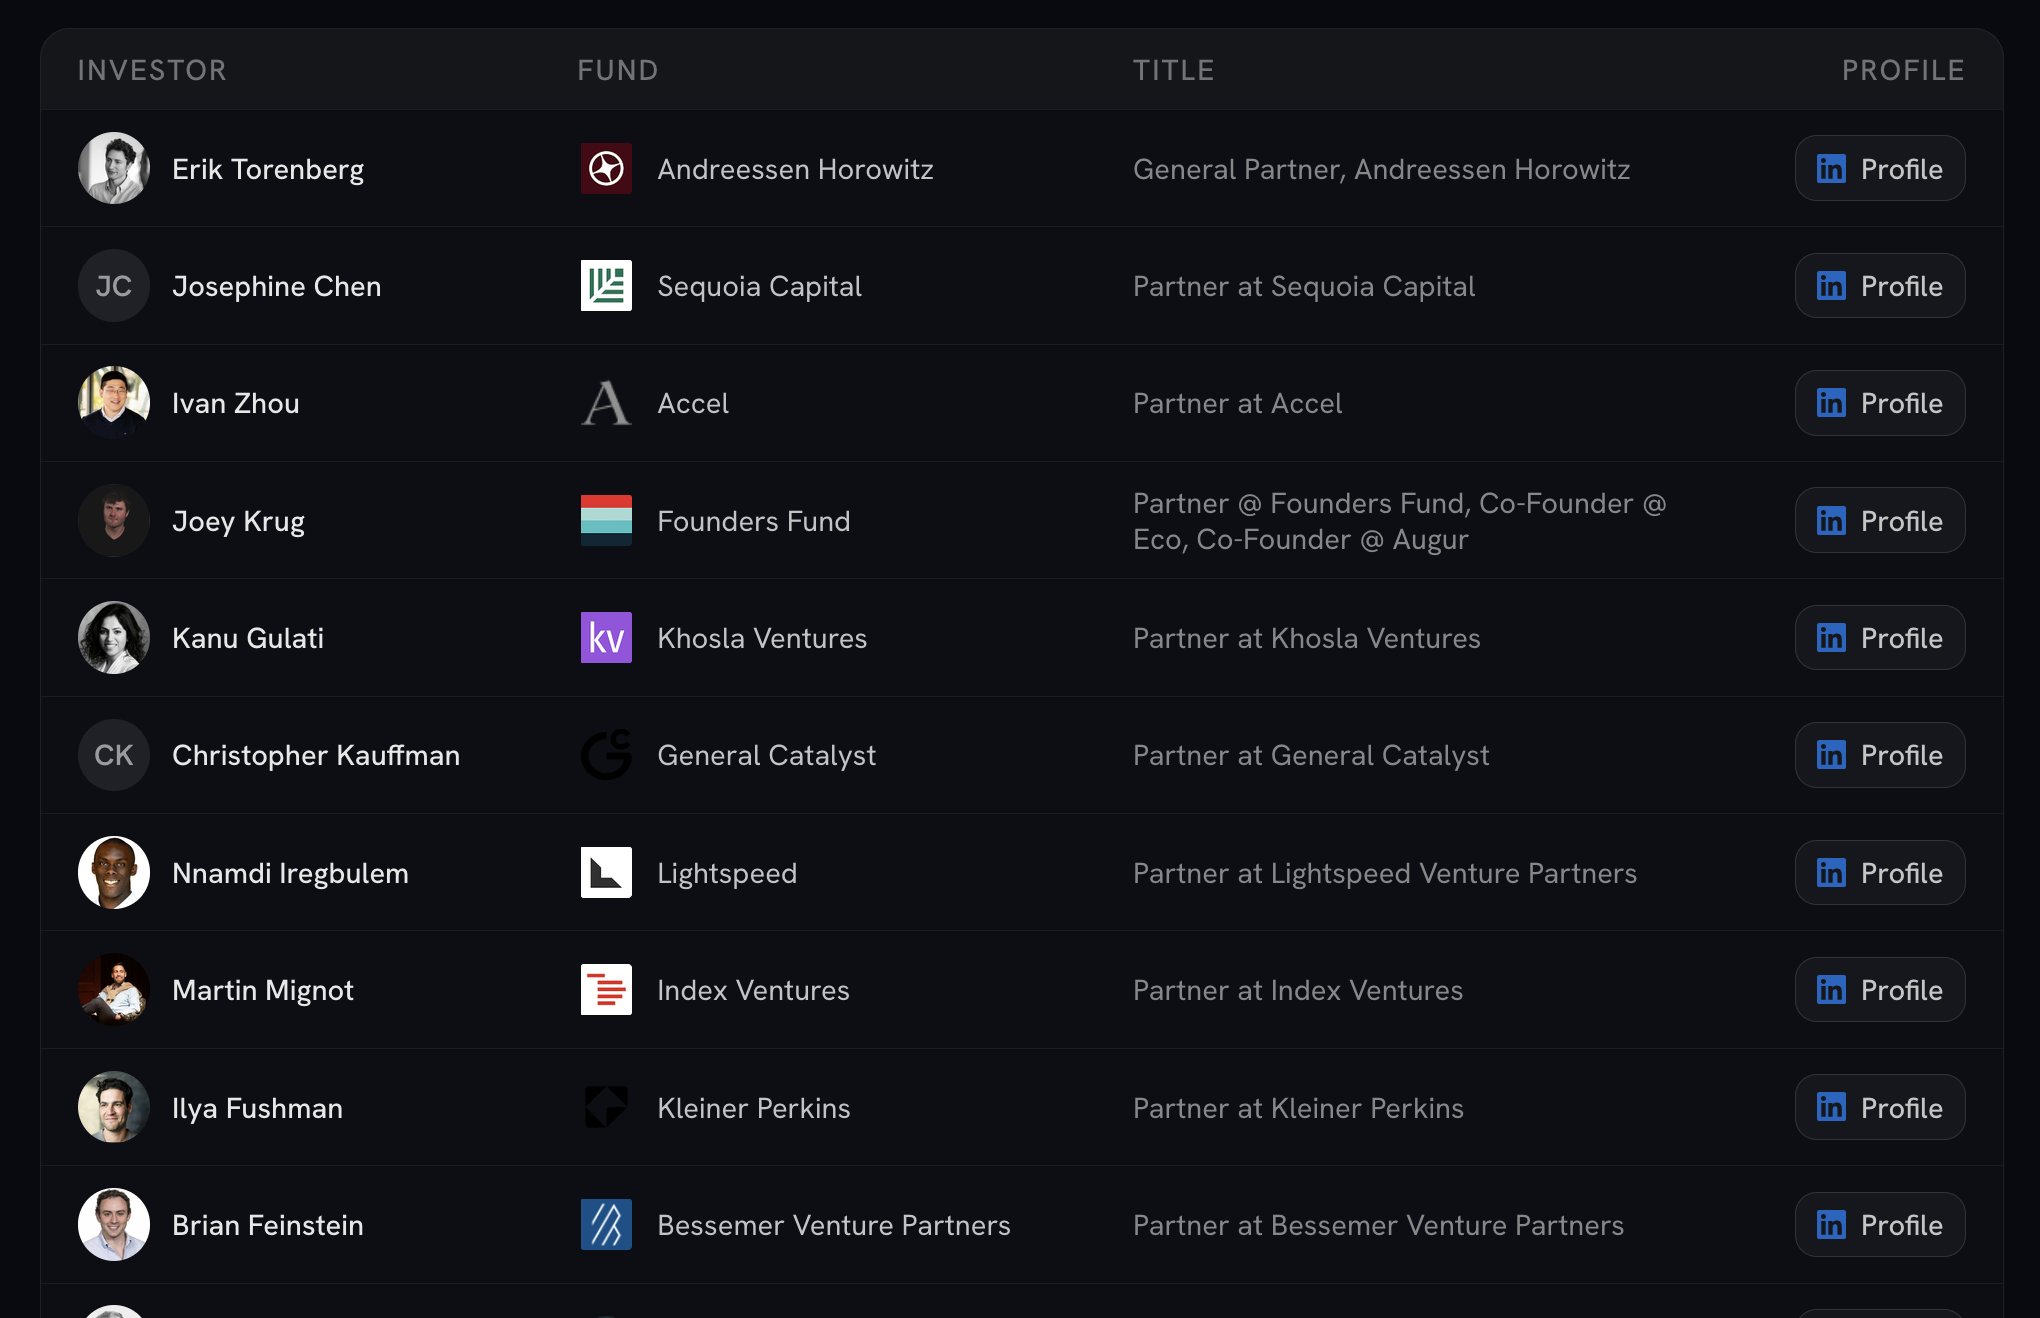Click the Sequoia Capital fund name

[x=759, y=286]
